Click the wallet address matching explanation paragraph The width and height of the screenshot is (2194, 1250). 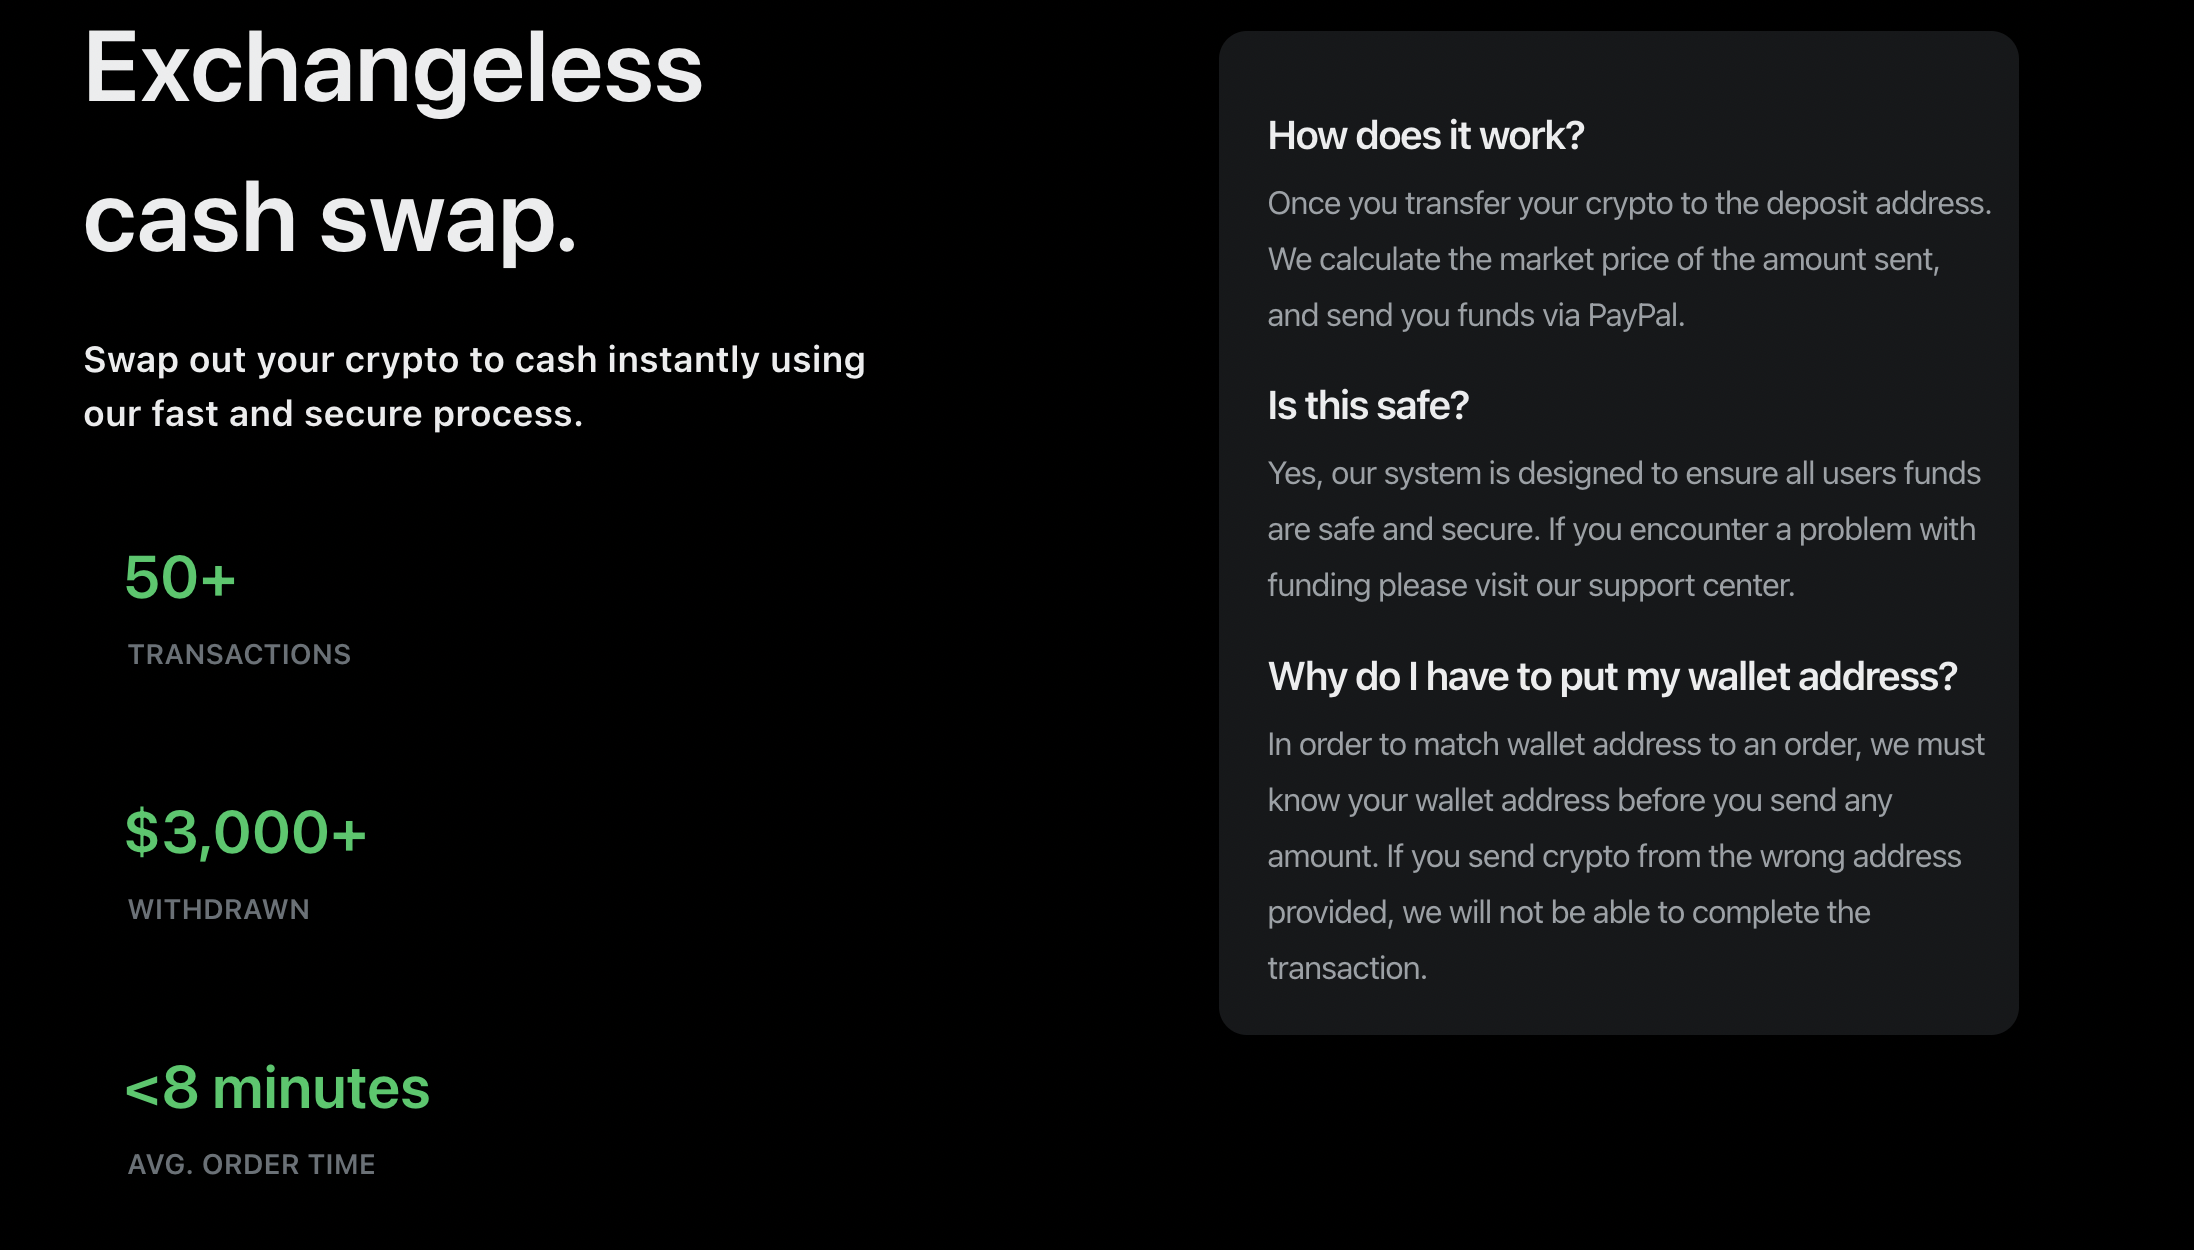(x=1626, y=856)
